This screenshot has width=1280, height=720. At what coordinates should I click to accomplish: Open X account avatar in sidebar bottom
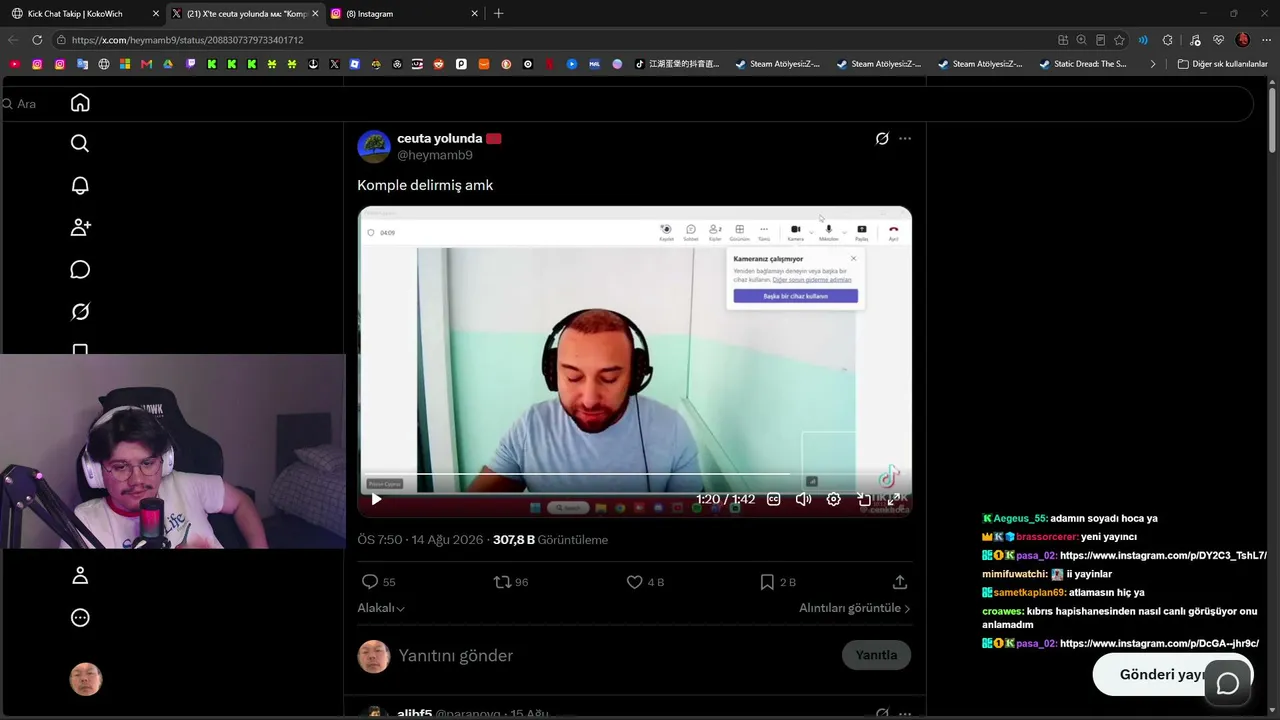point(86,679)
